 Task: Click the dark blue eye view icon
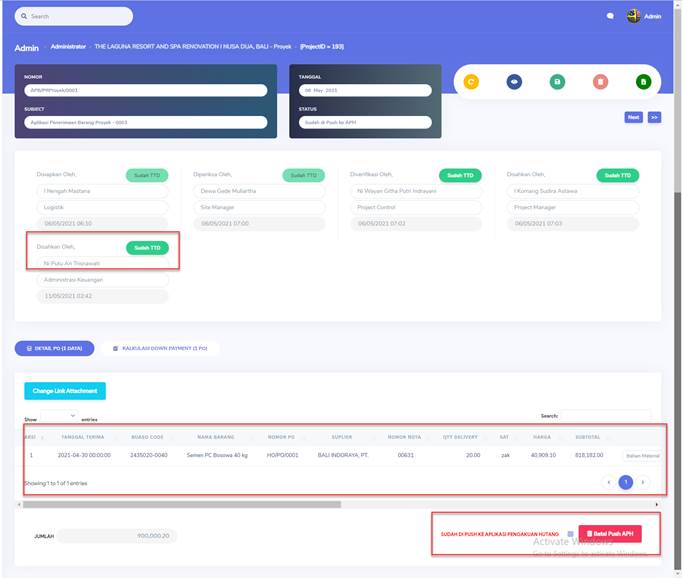[514, 82]
